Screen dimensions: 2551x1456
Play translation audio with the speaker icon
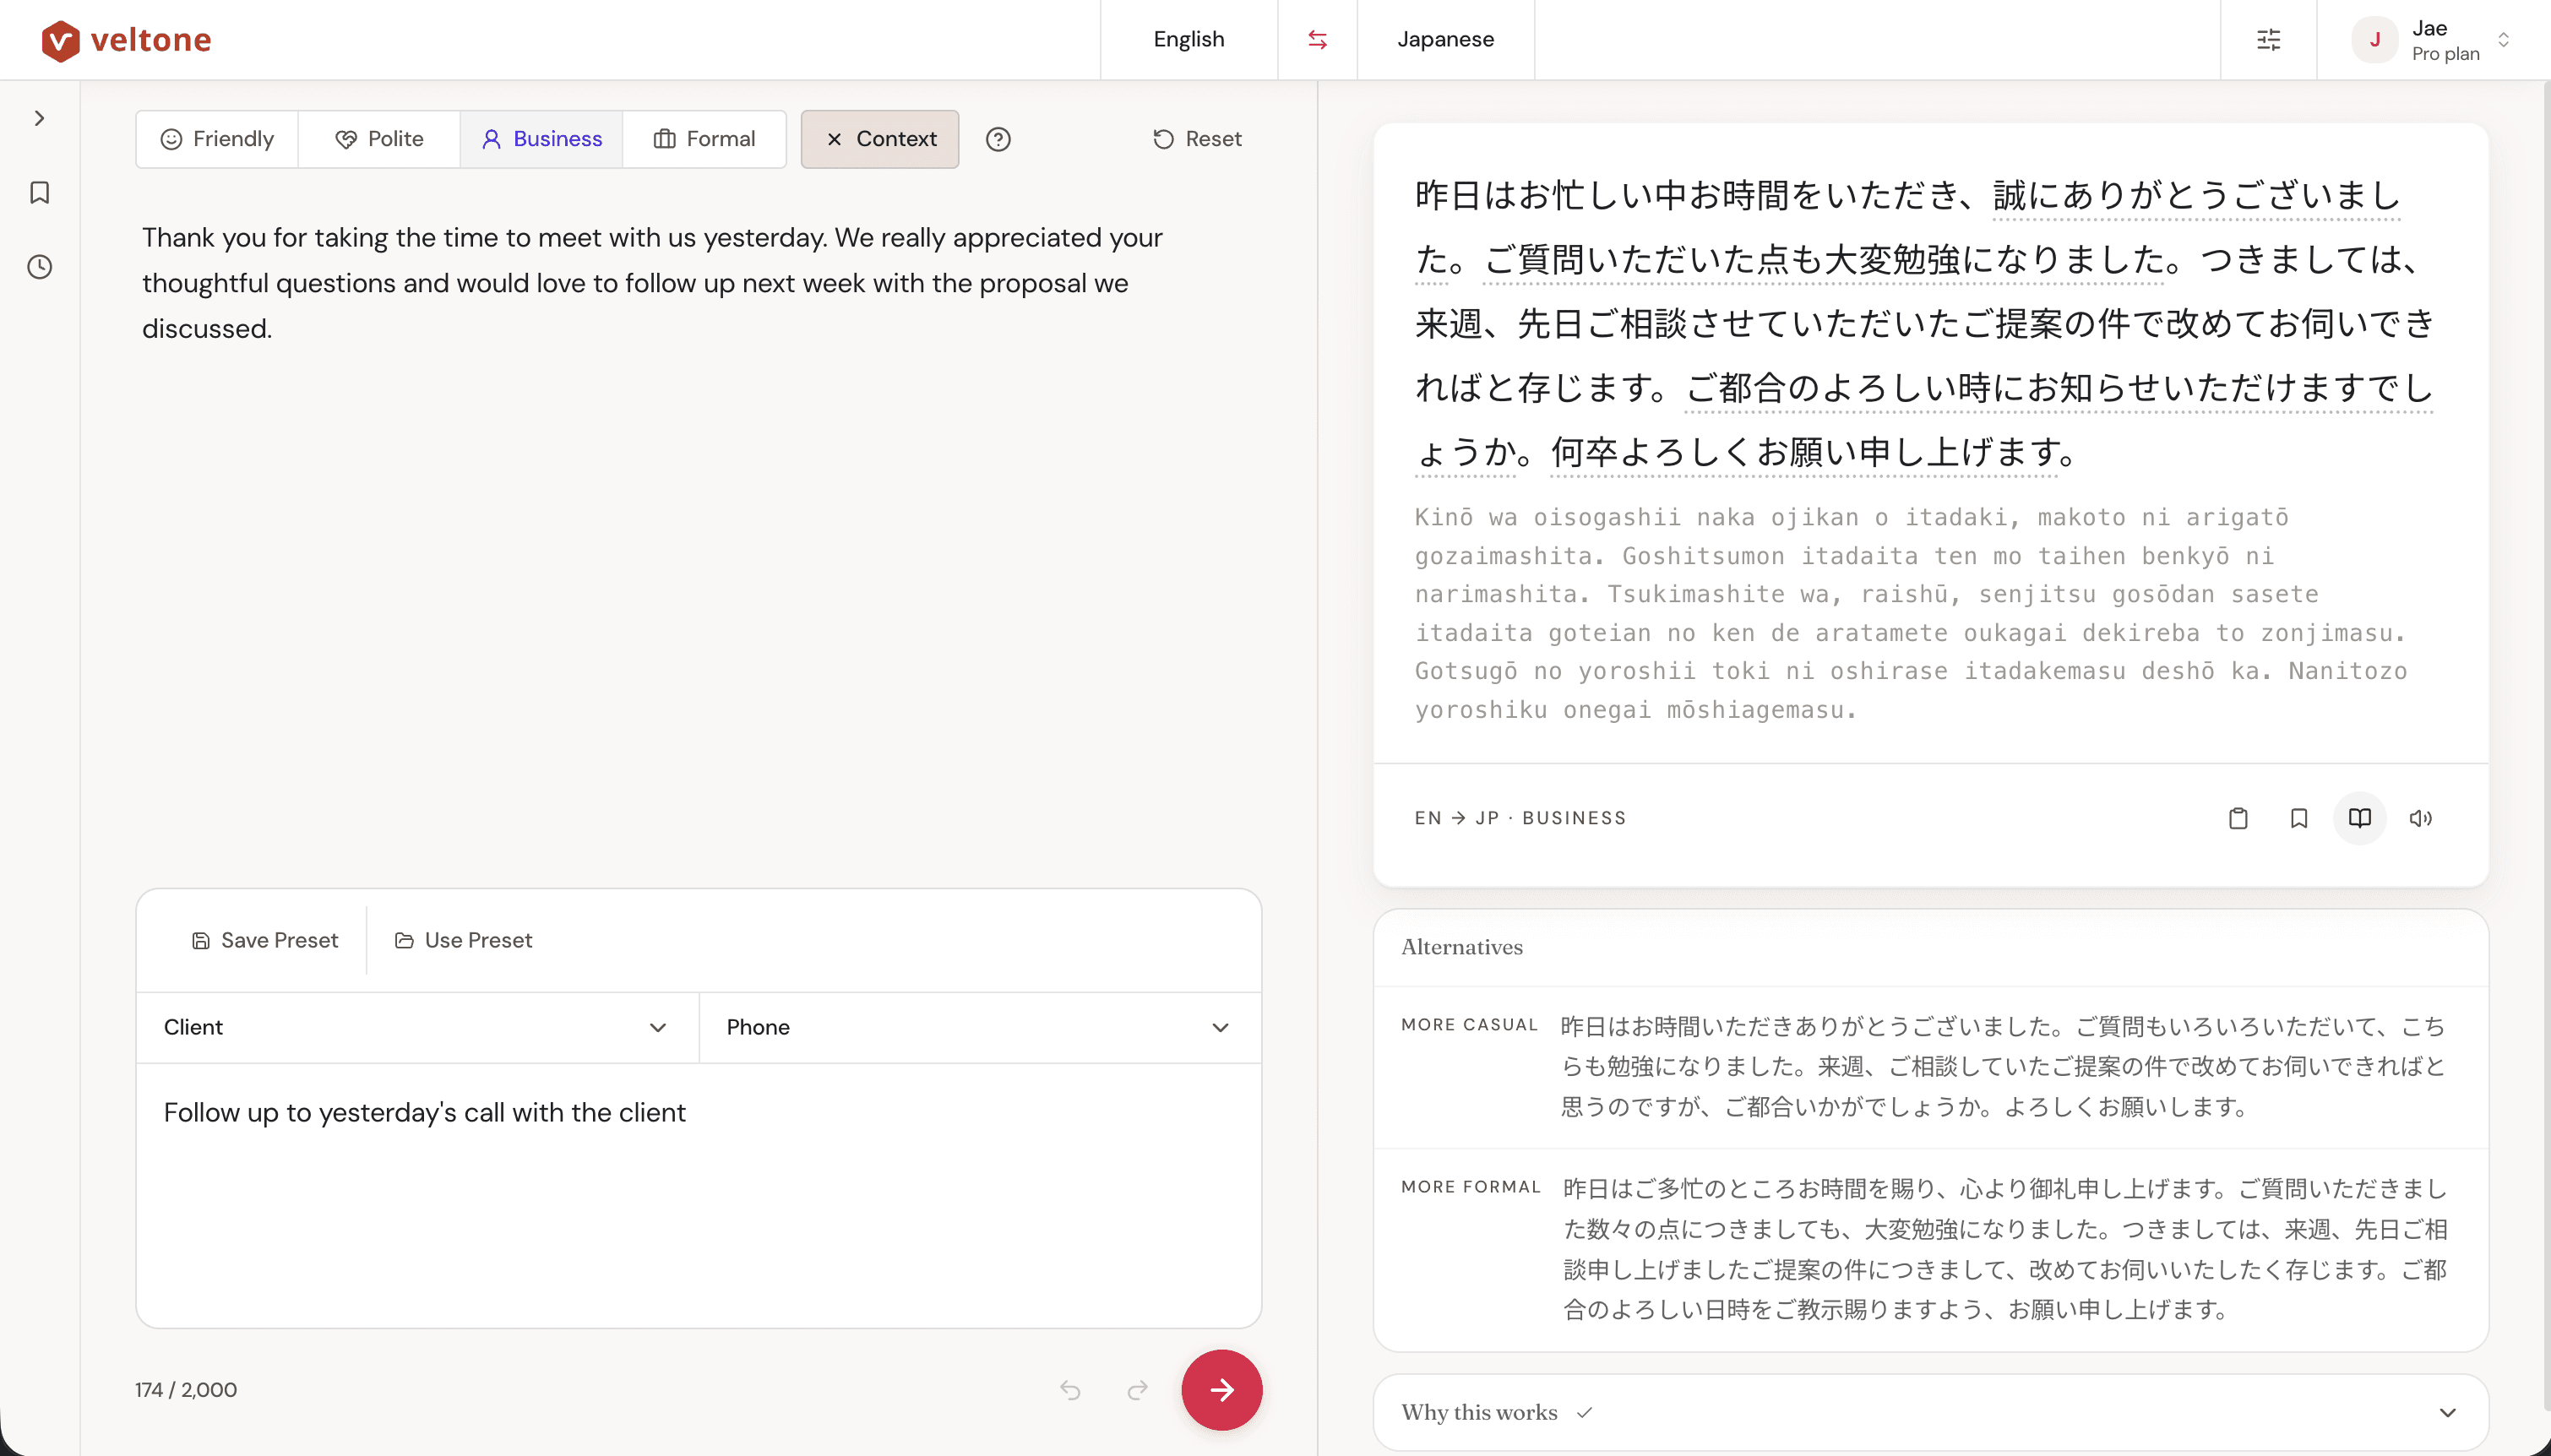[2420, 818]
